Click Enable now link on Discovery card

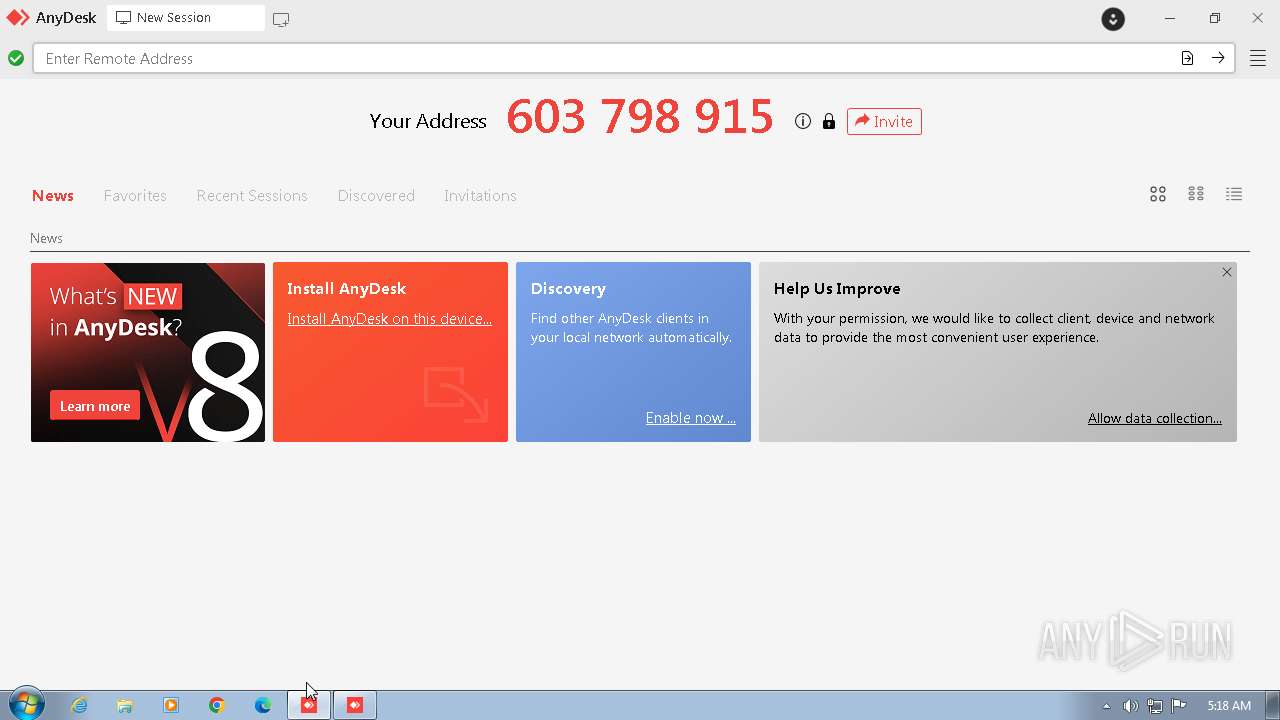click(690, 418)
